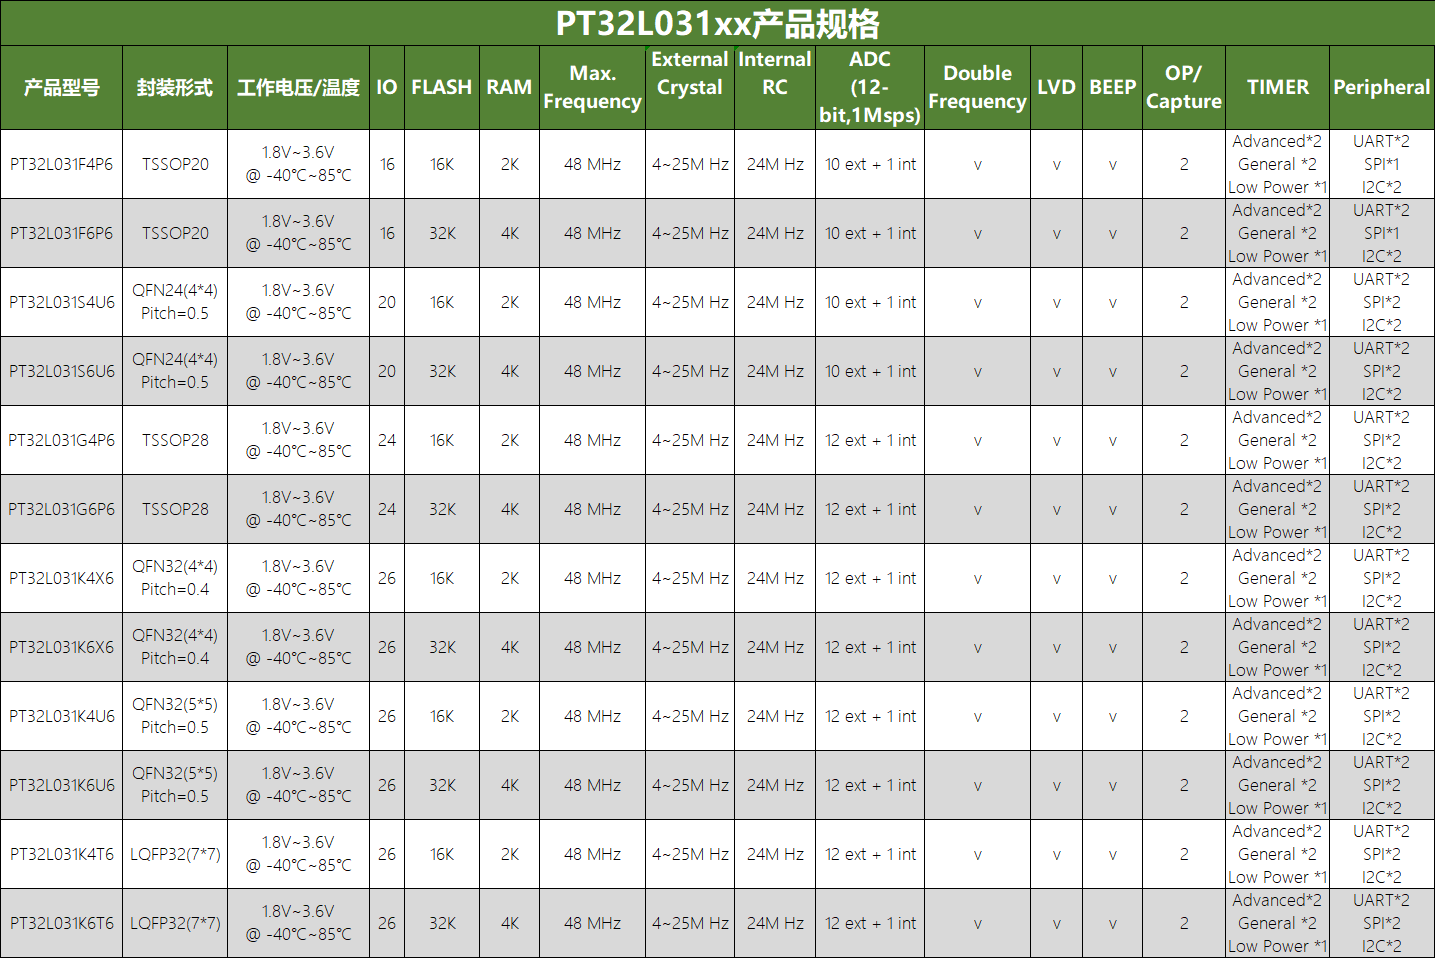The height and width of the screenshot is (958, 1435).
Task: Click the PT32L031S6U6 cell
Action: pos(61,371)
